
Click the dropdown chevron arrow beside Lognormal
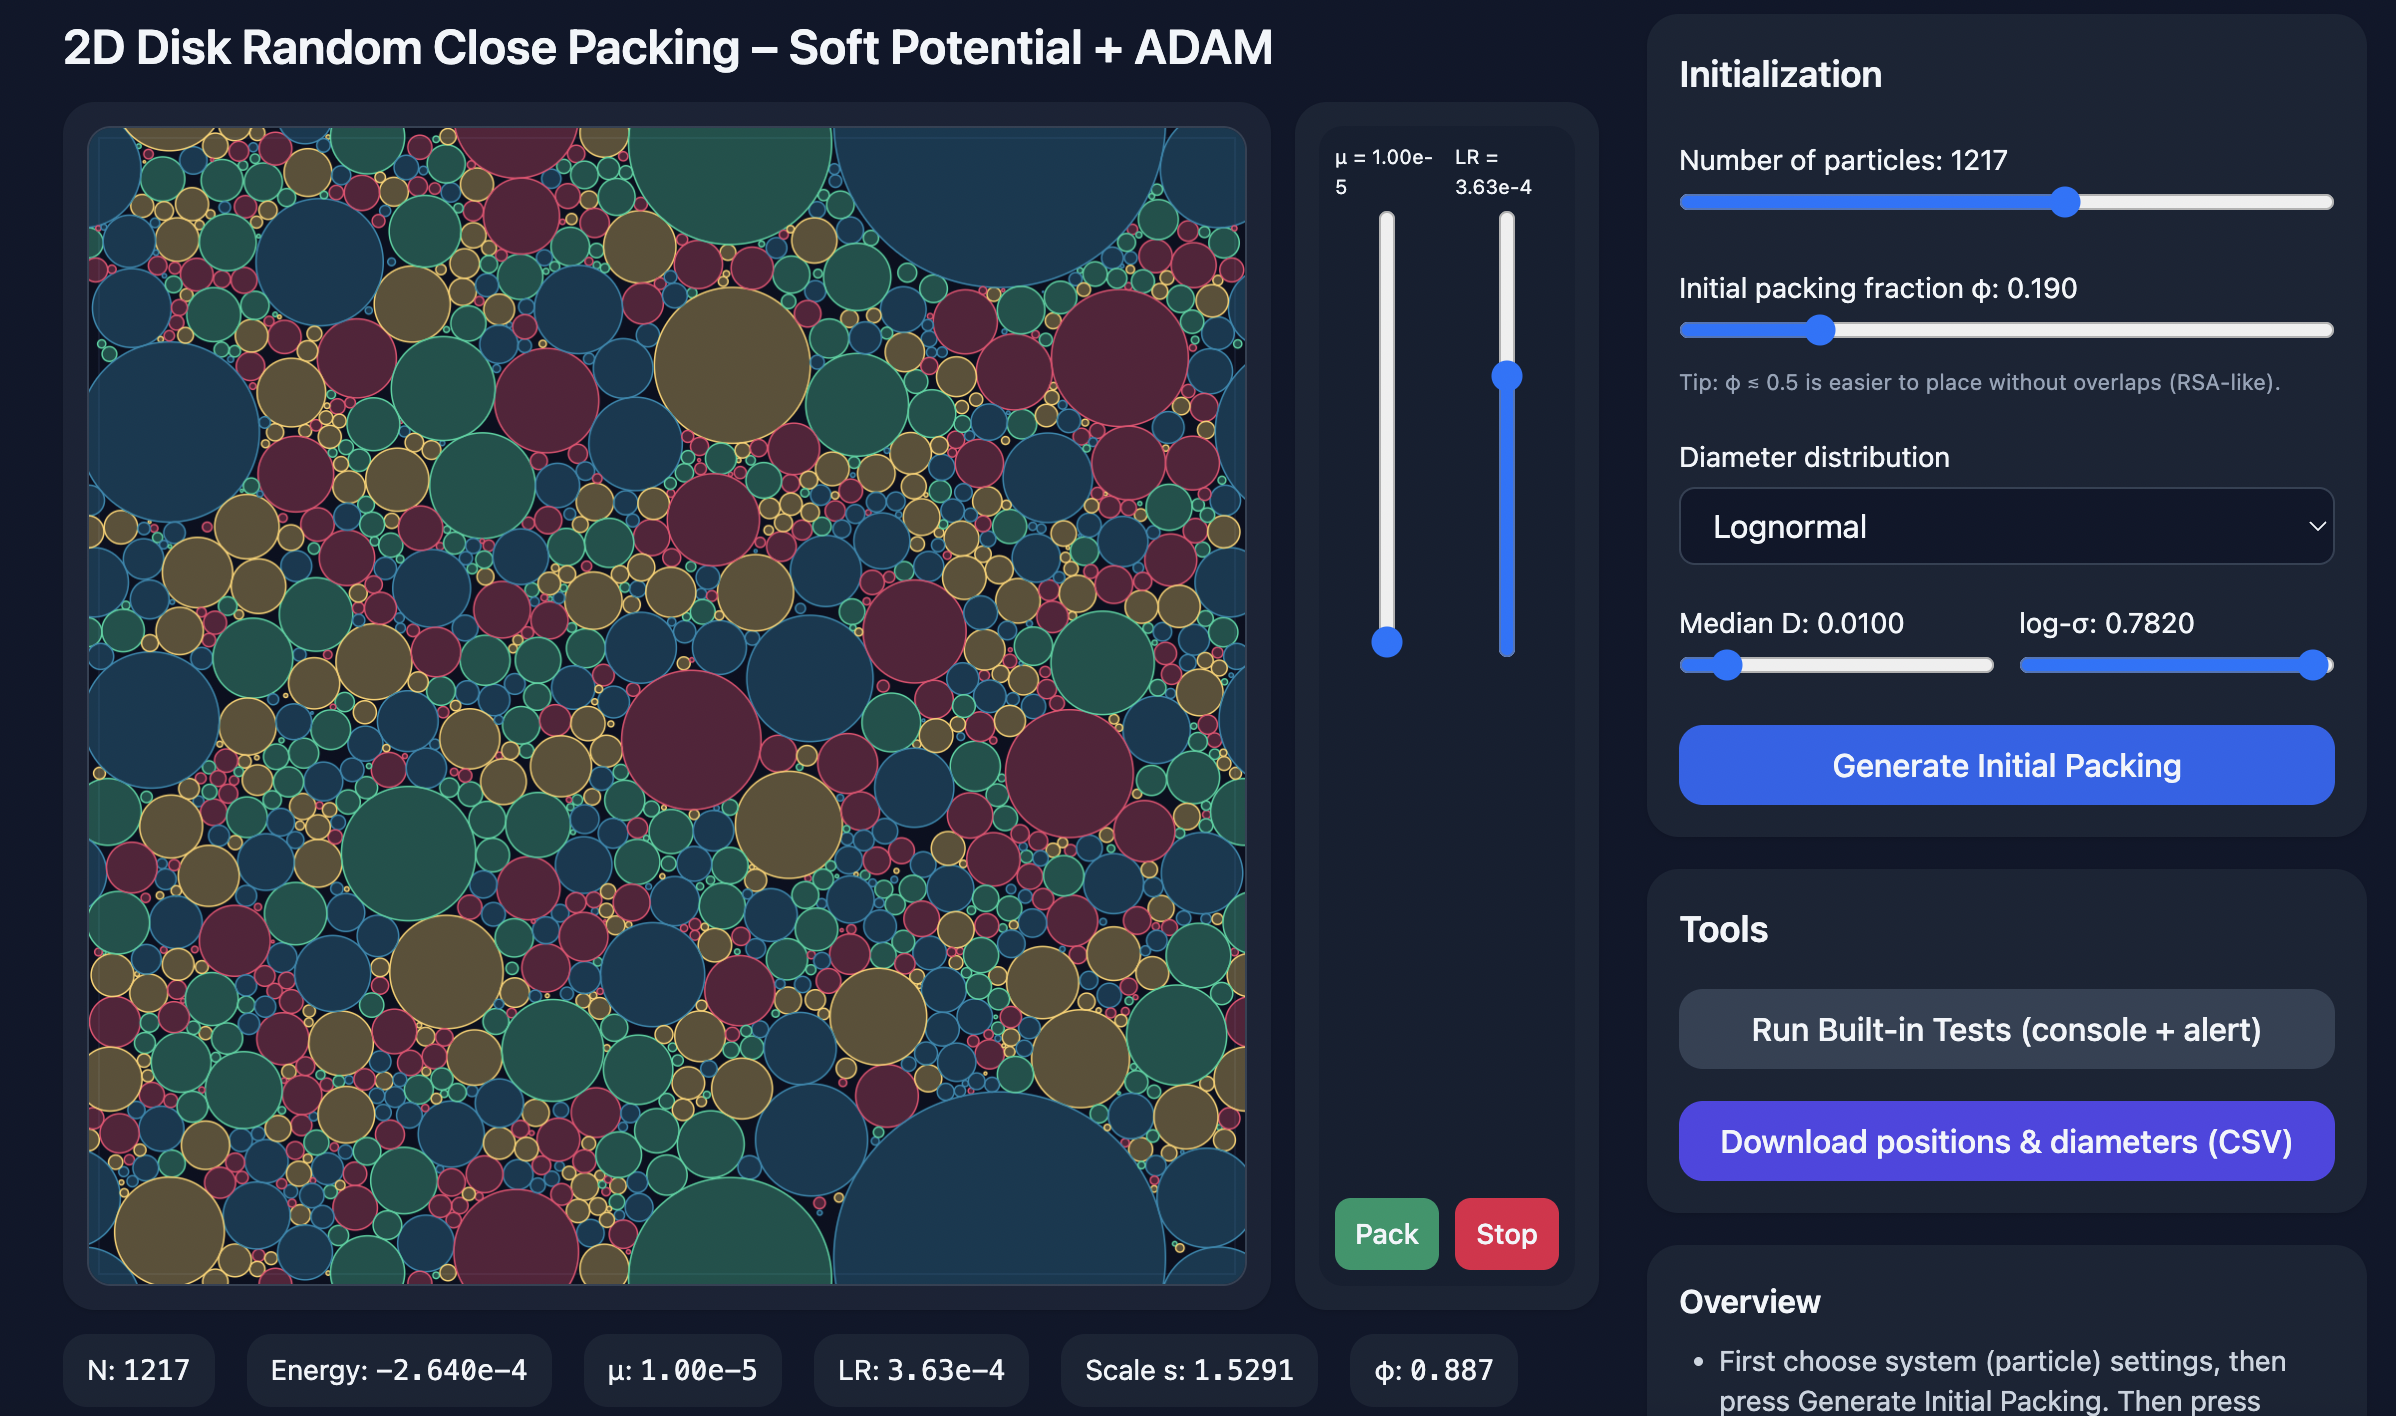point(2316,526)
